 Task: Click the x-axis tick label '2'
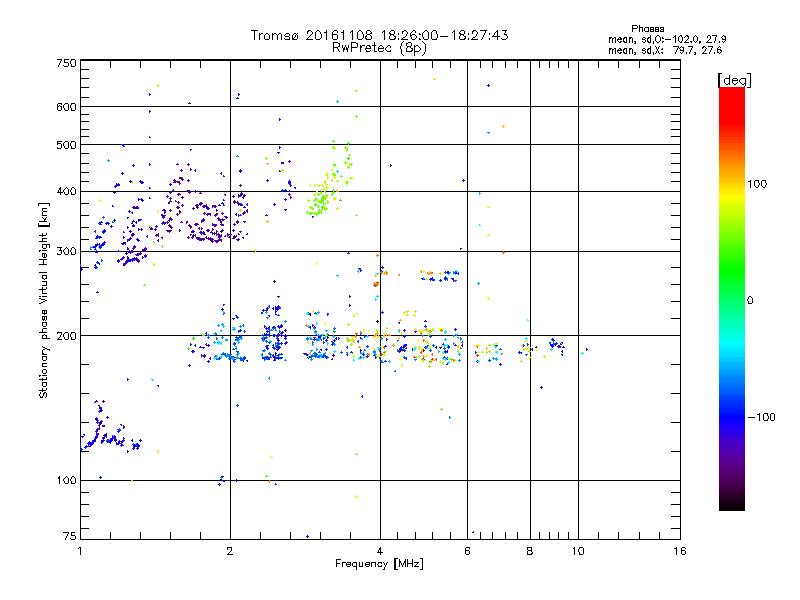pos(230,551)
